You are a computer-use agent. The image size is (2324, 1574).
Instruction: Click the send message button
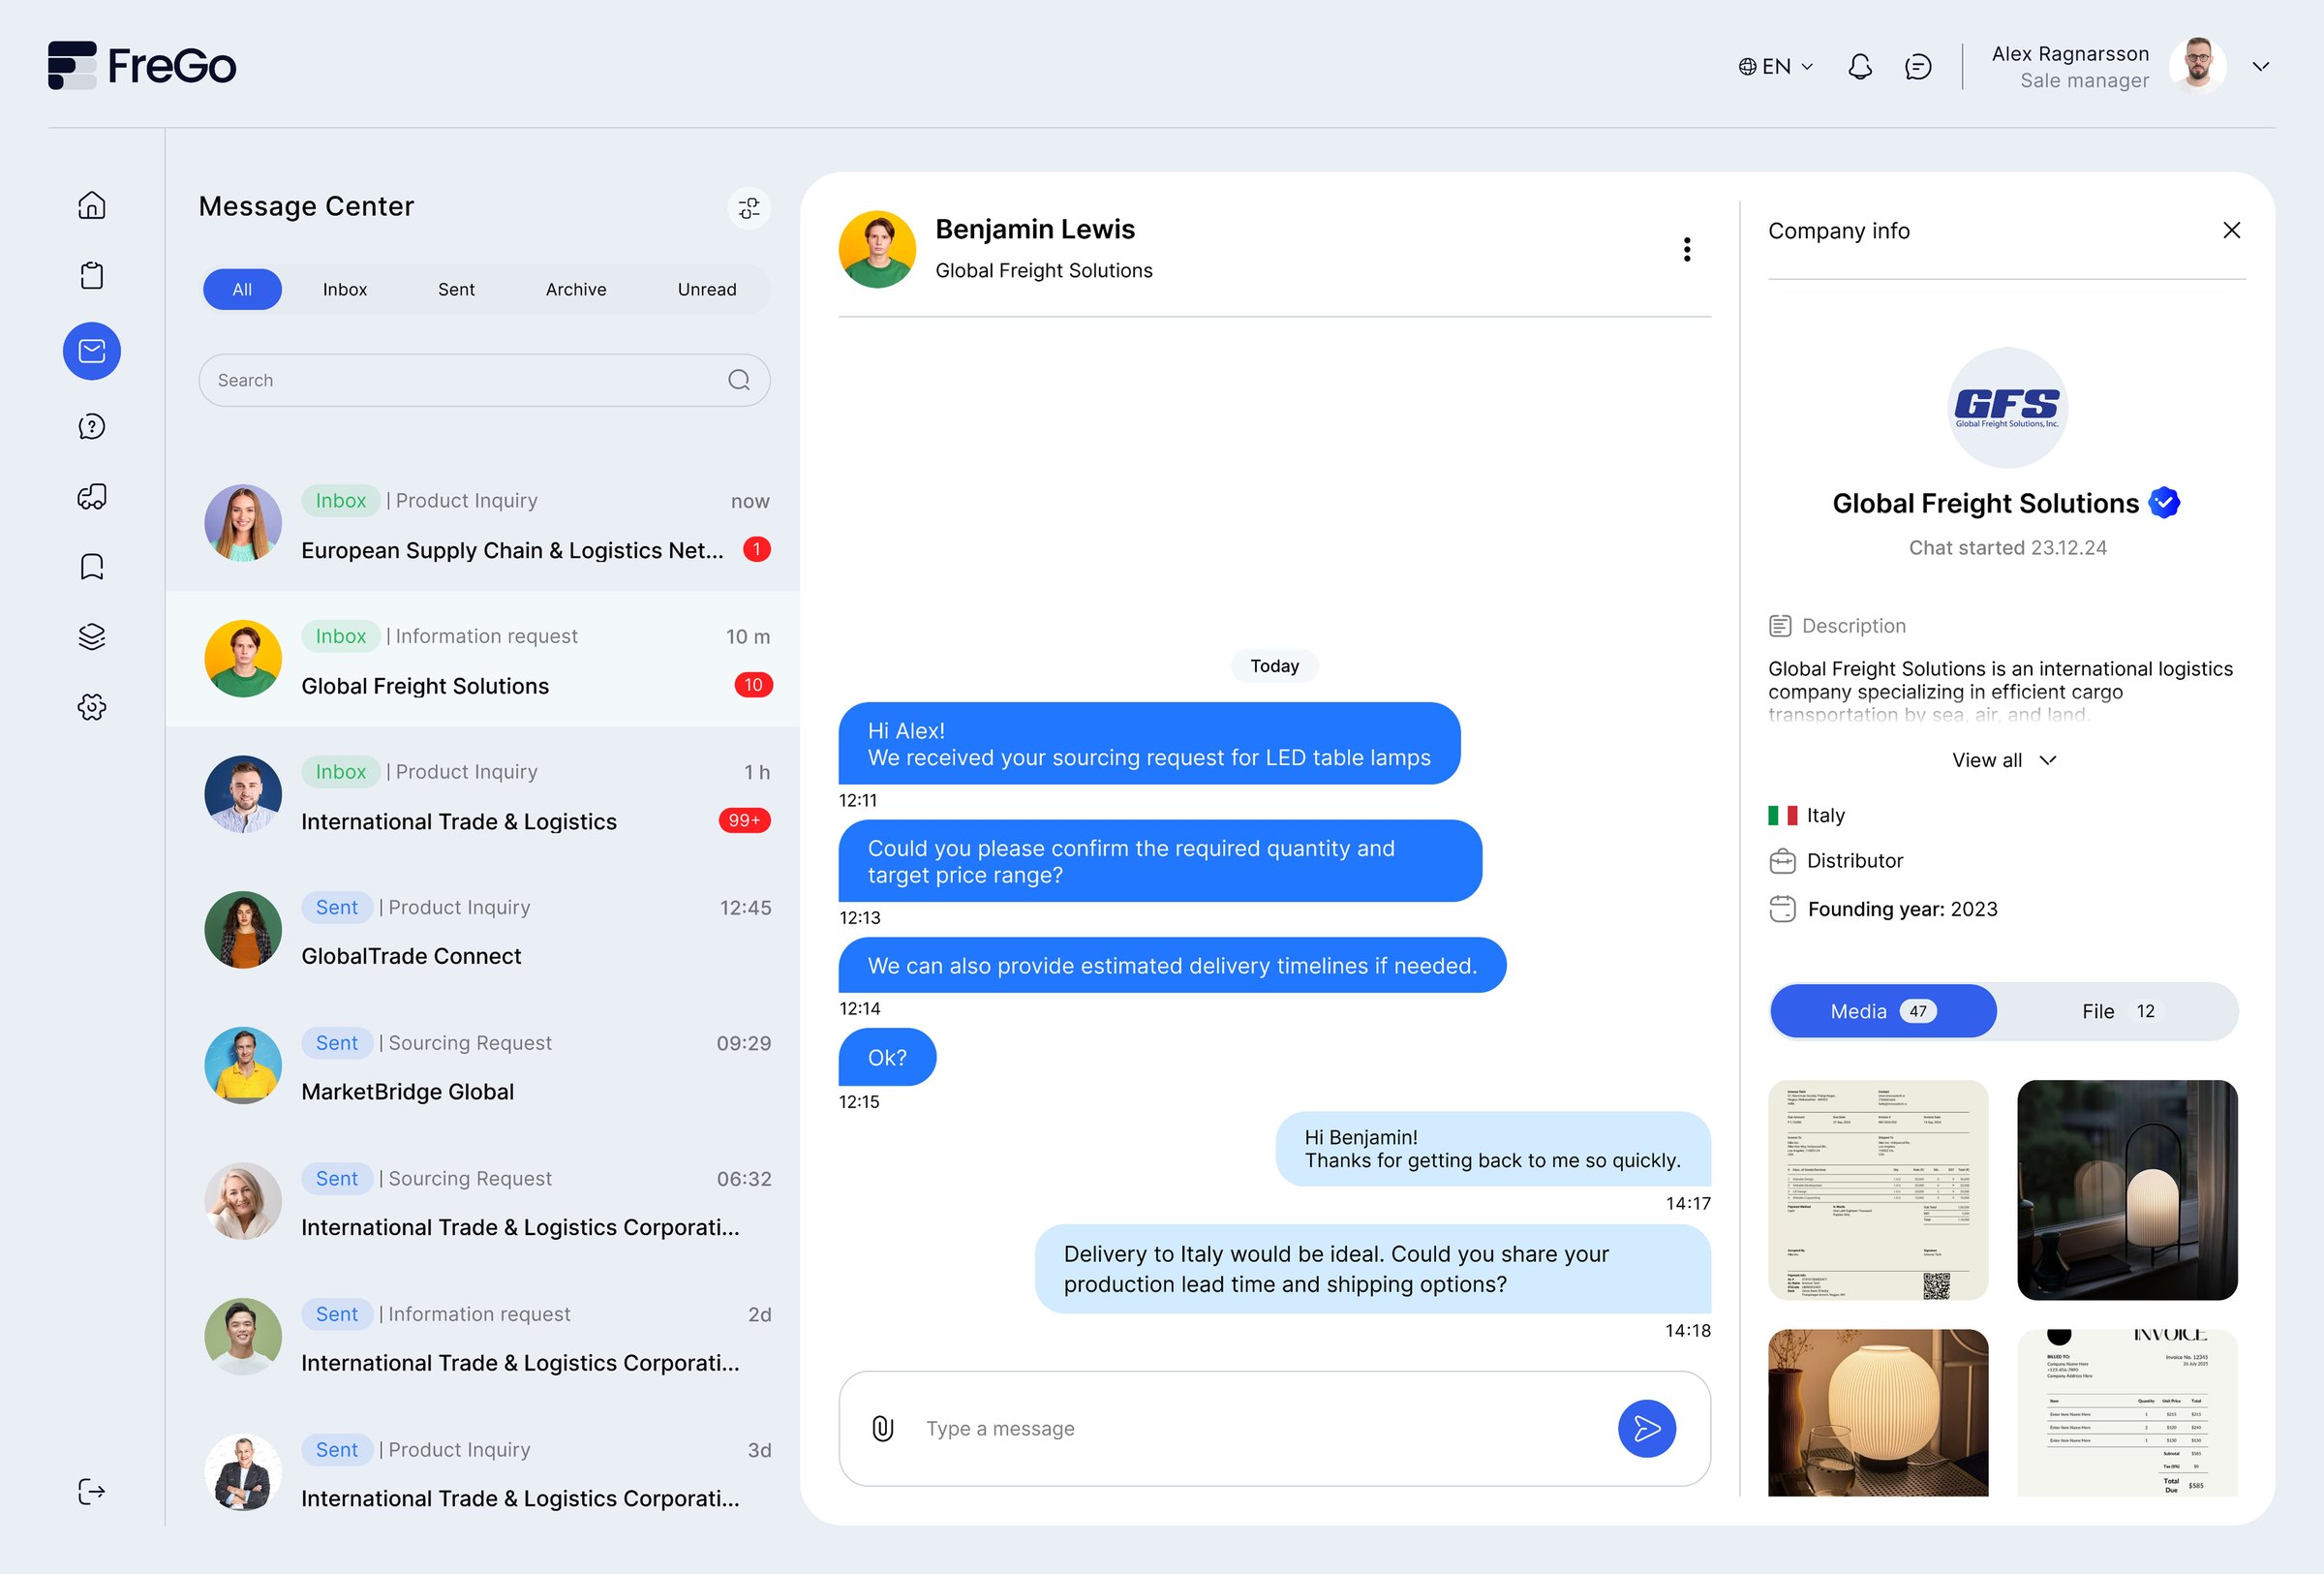pos(1647,1429)
